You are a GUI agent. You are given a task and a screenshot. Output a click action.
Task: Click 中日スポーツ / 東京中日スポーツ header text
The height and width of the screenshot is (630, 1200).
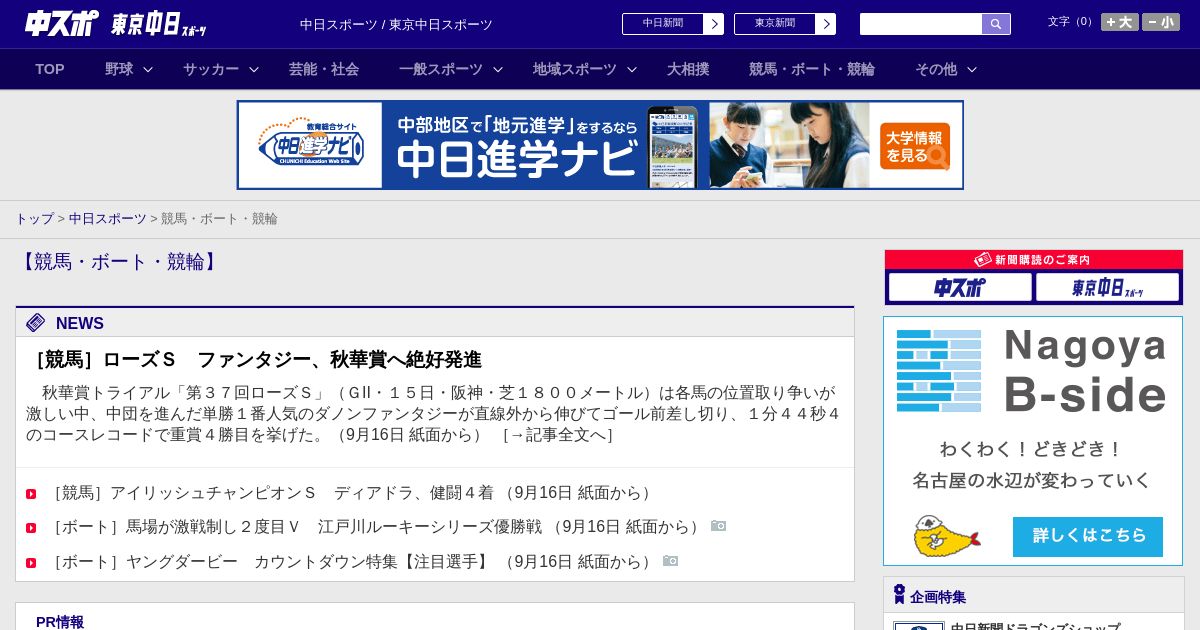click(x=396, y=24)
